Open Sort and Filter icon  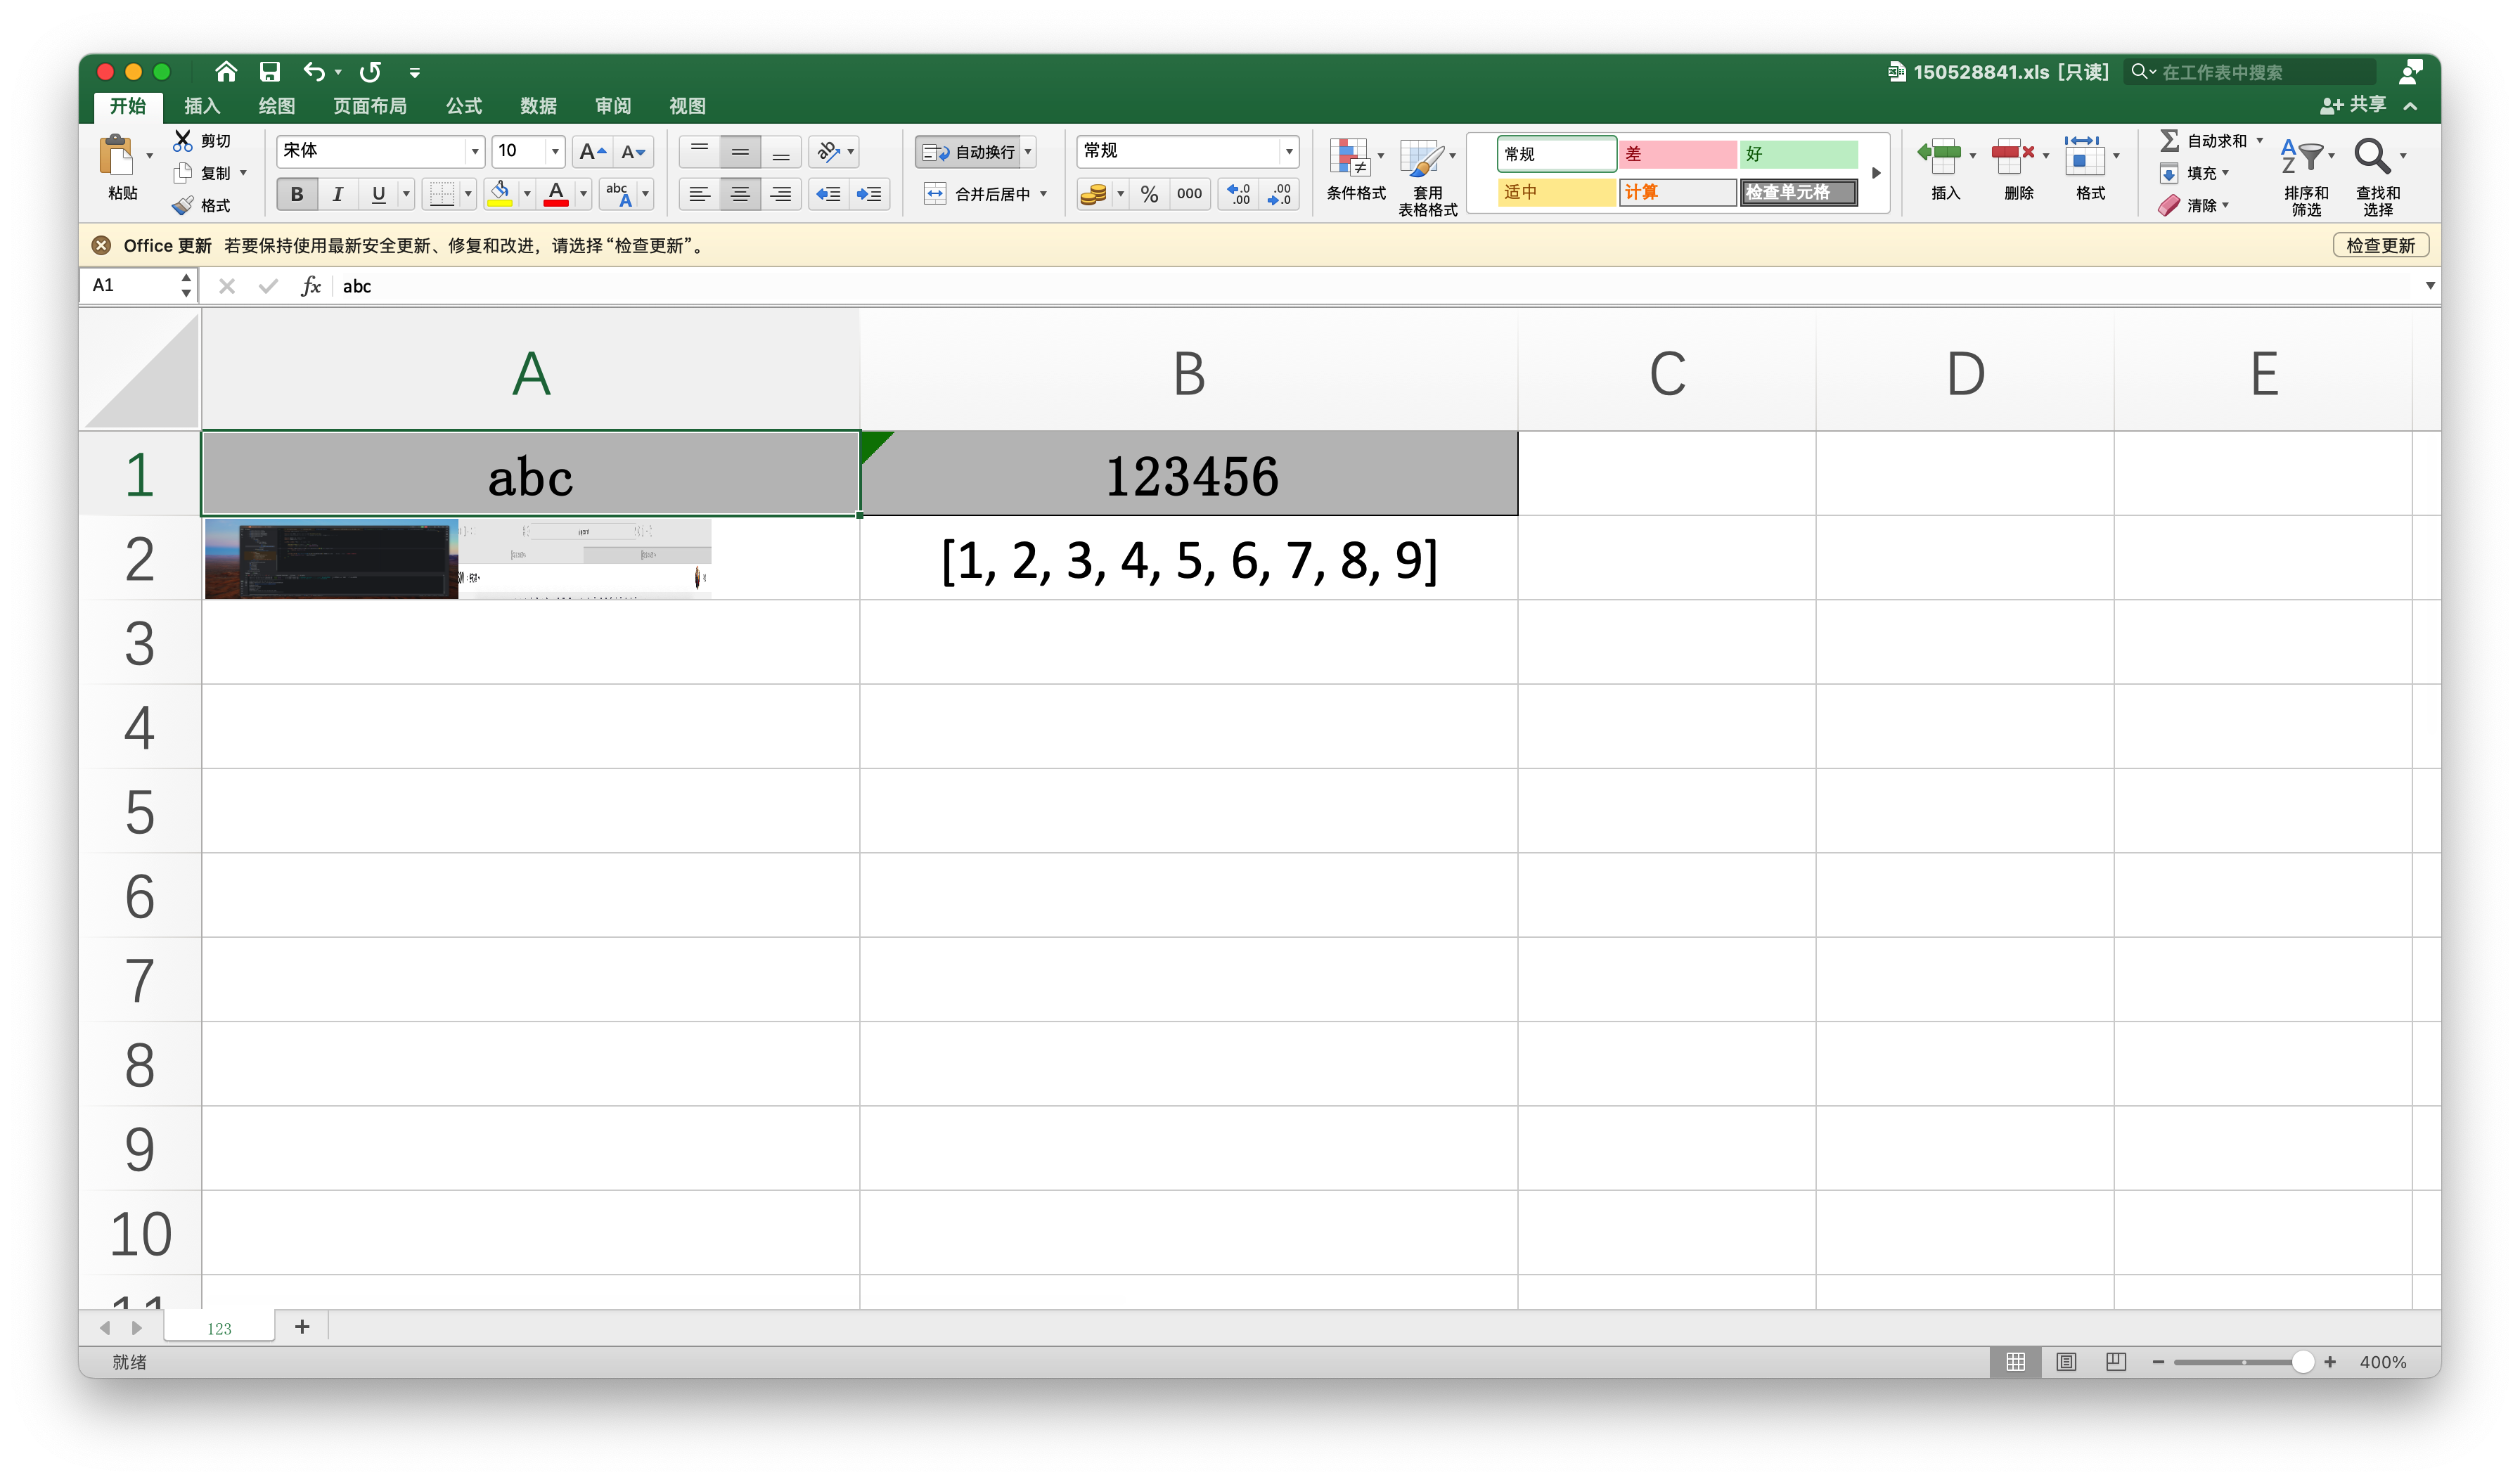click(x=2301, y=156)
